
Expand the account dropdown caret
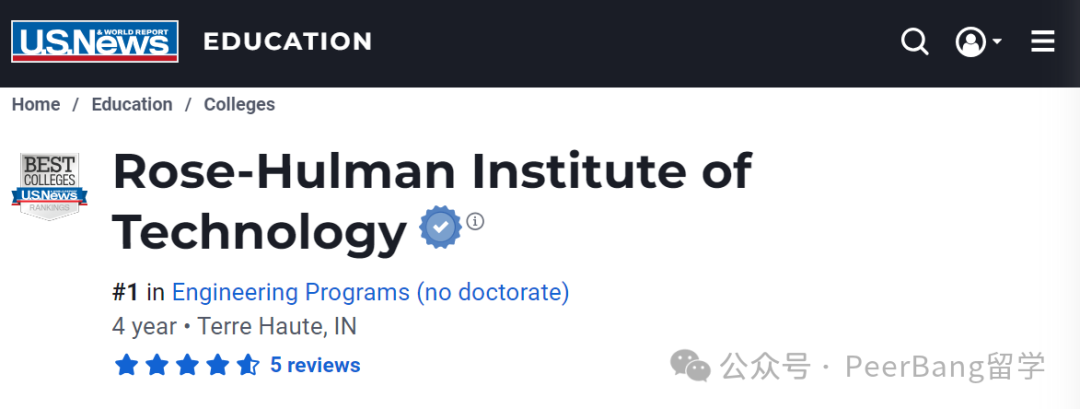[996, 41]
